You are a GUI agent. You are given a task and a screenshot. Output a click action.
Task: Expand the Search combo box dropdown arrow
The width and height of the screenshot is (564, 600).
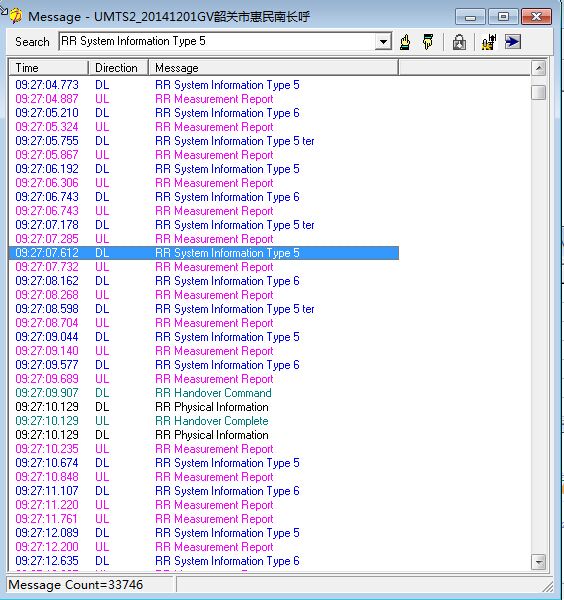383,42
